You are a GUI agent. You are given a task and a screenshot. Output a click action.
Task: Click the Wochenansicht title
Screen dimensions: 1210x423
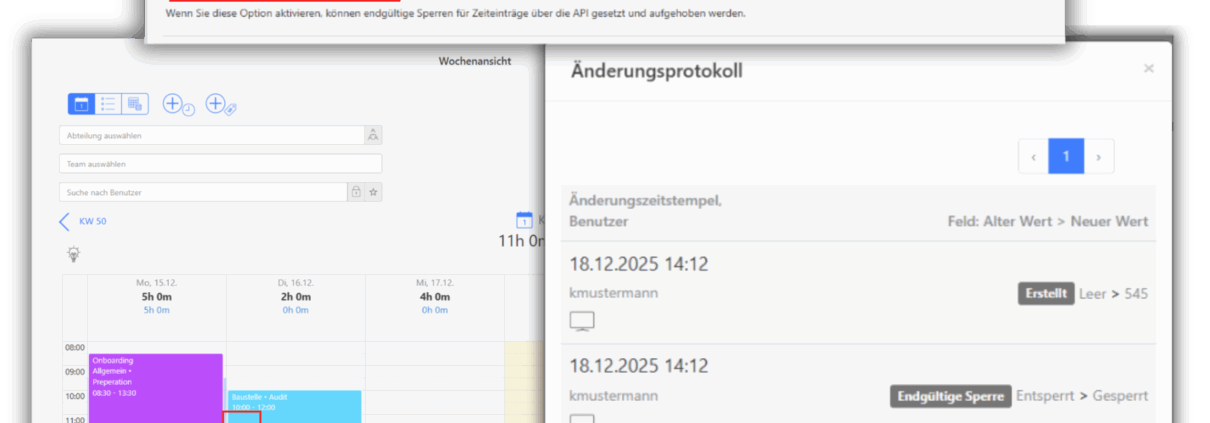click(475, 61)
